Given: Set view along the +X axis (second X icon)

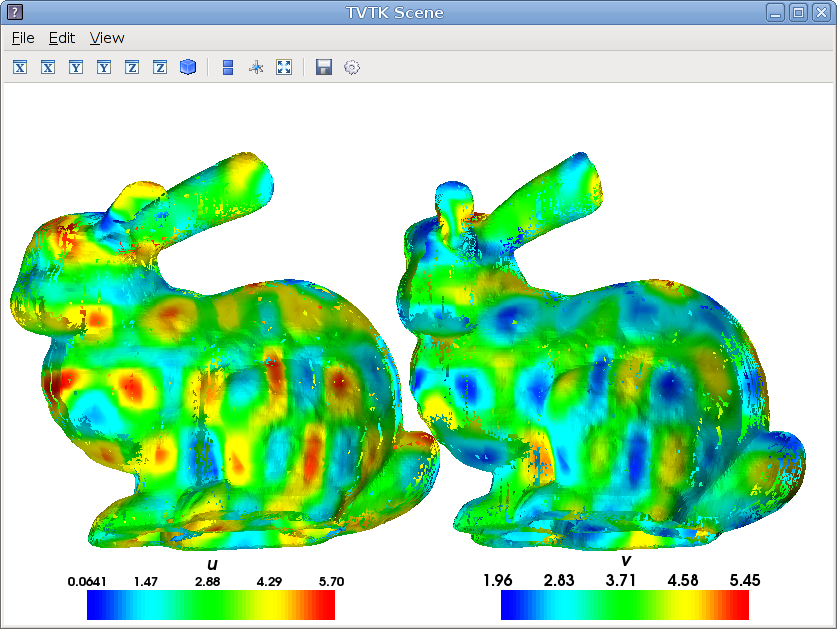Looking at the screenshot, I should [x=47, y=67].
